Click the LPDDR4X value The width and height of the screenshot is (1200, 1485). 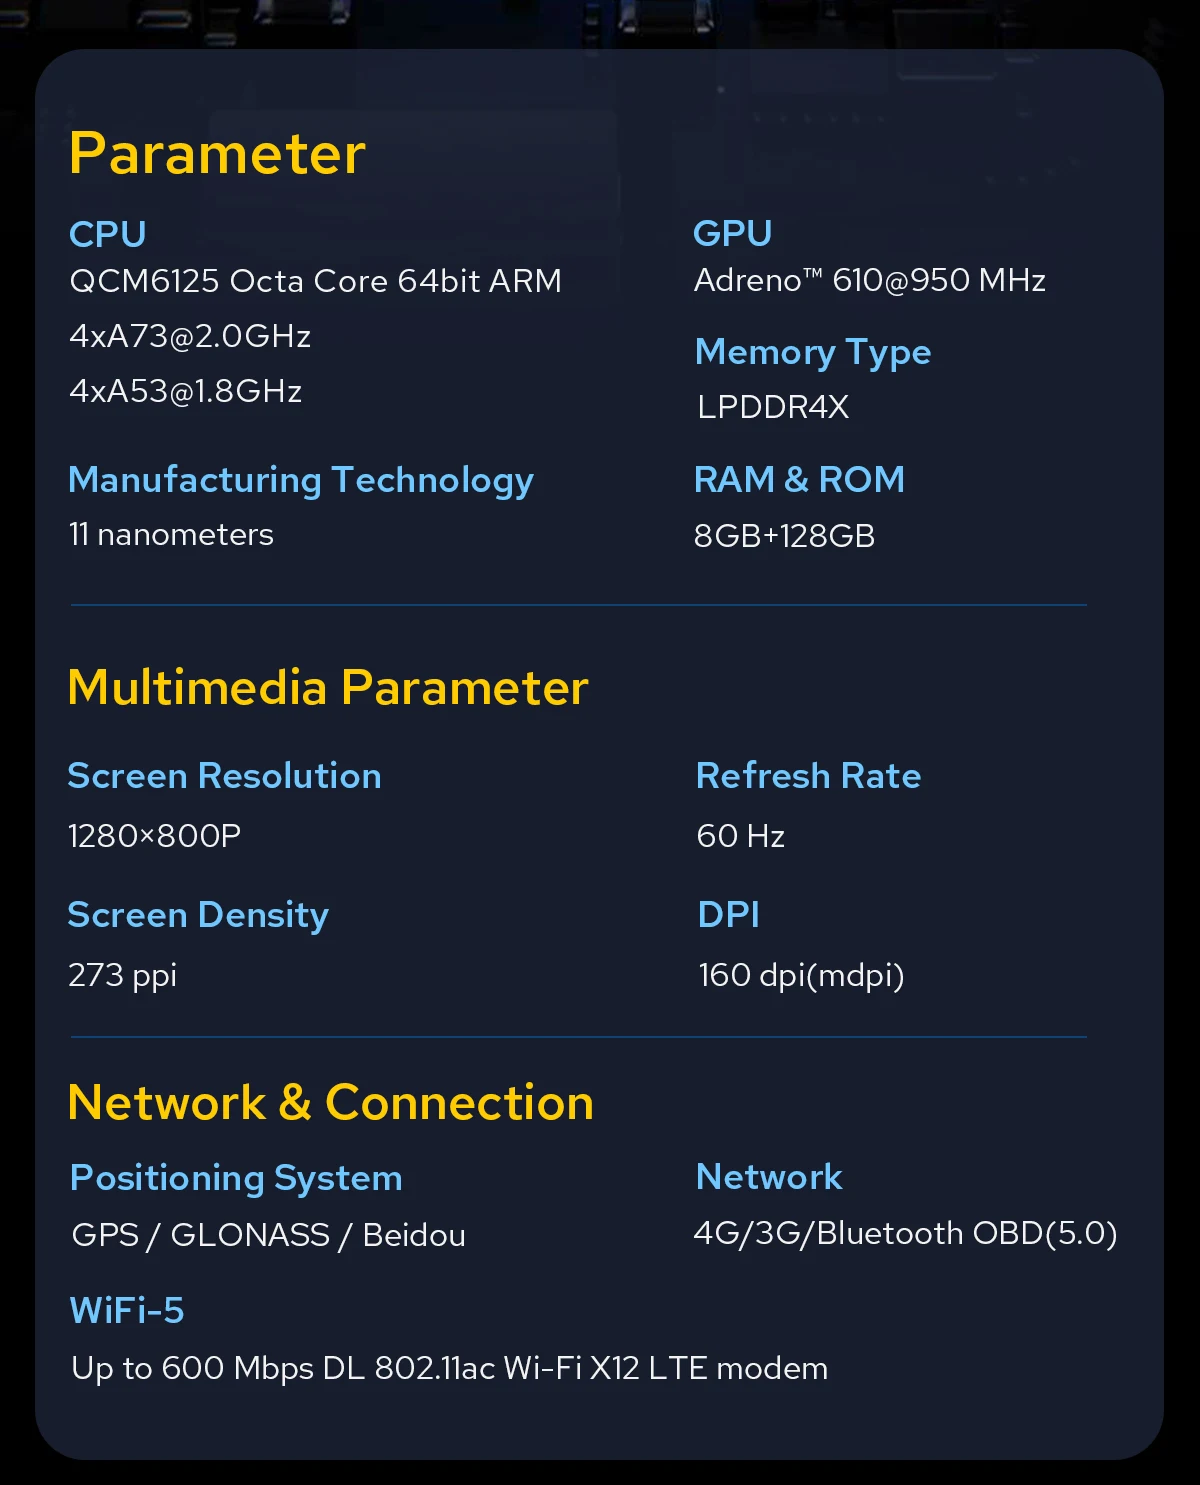tap(773, 407)
